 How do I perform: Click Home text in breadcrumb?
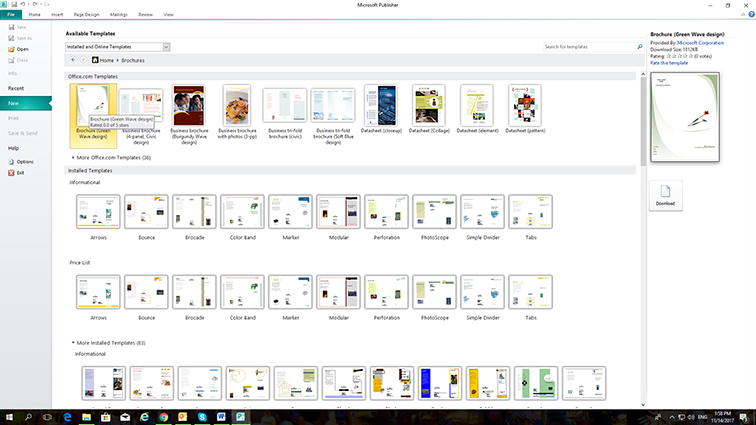[x=107, y=60]
